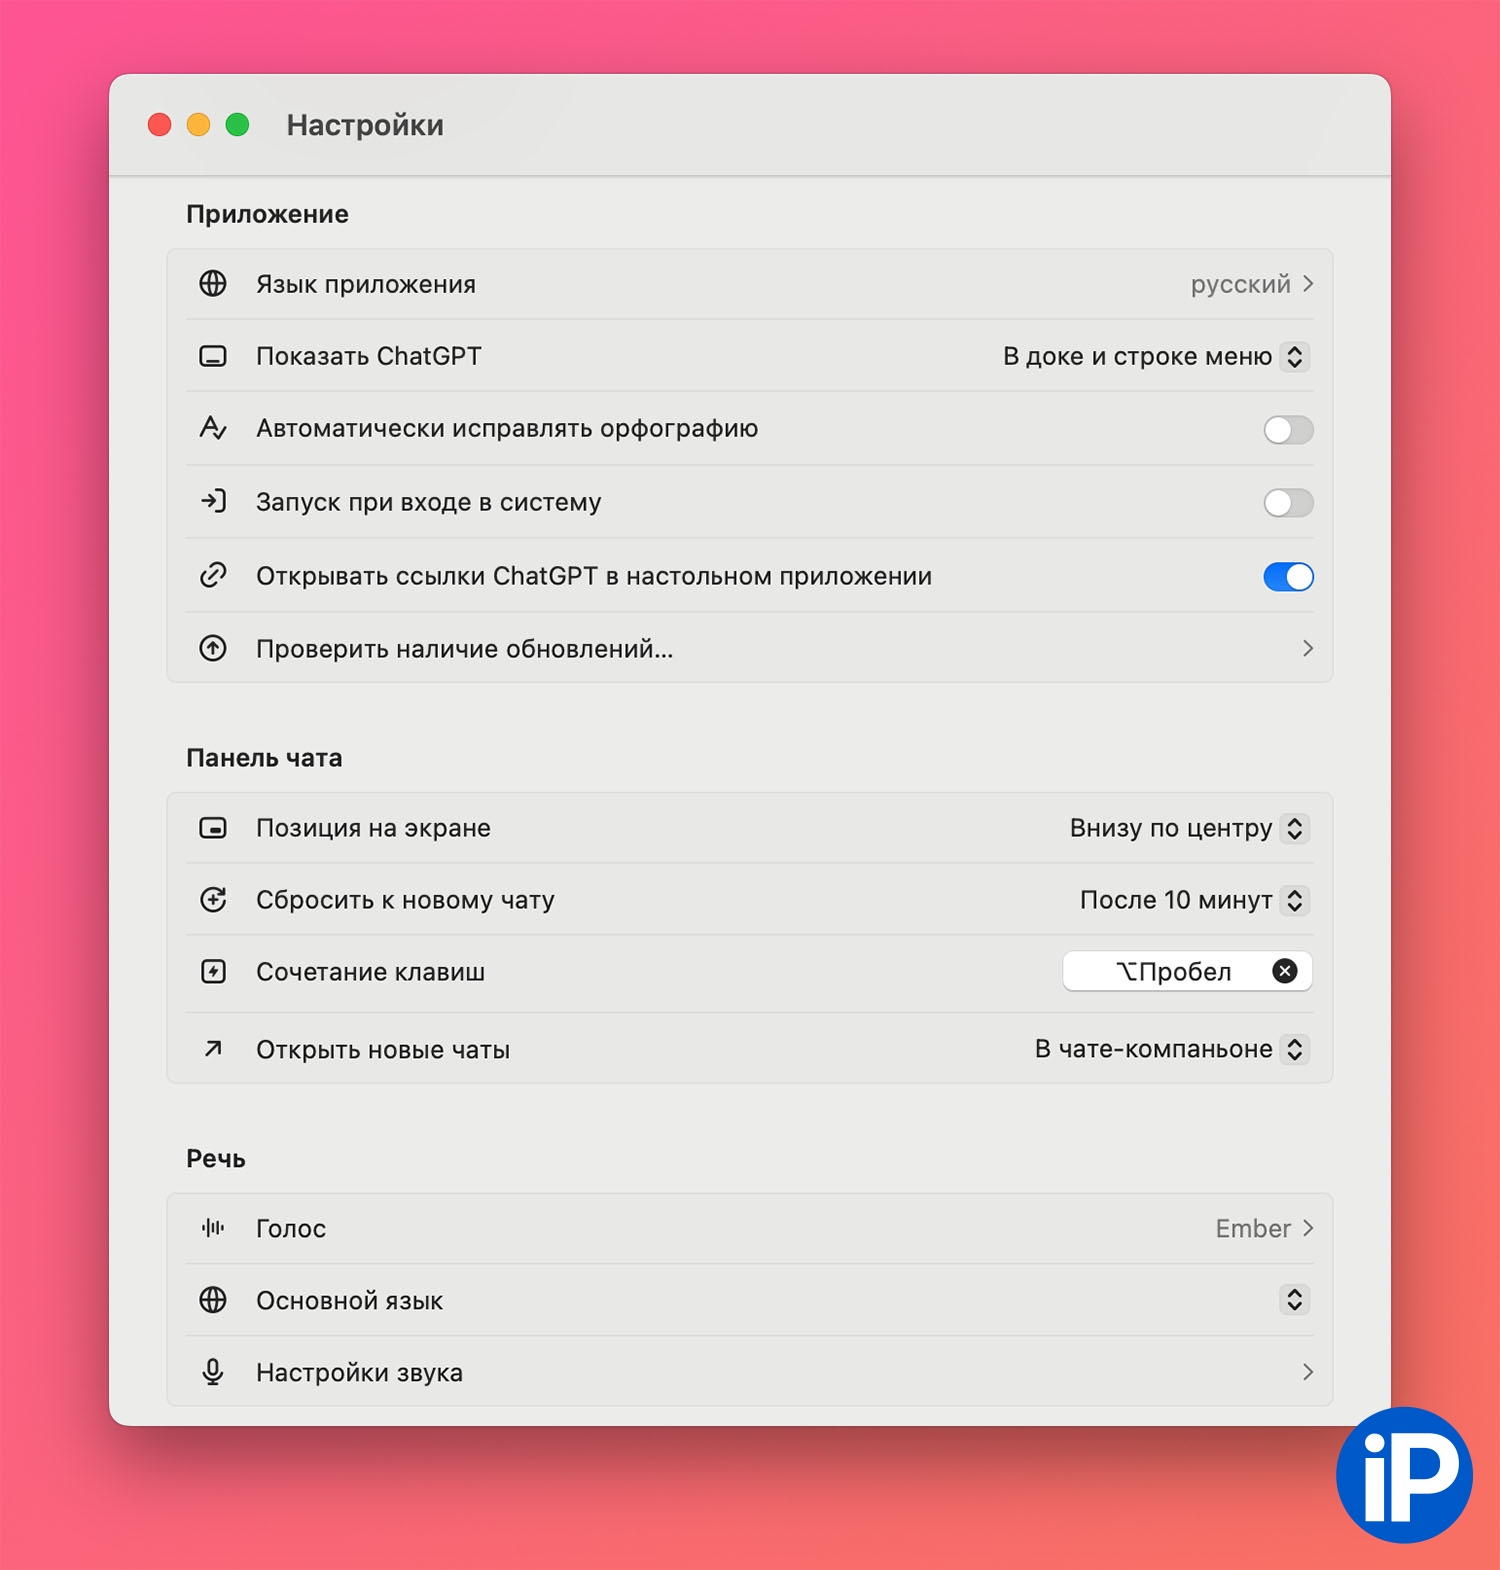
Task: Click the link icon beside Открывать ссылки ChatGPT
Action: coord(213,575)
